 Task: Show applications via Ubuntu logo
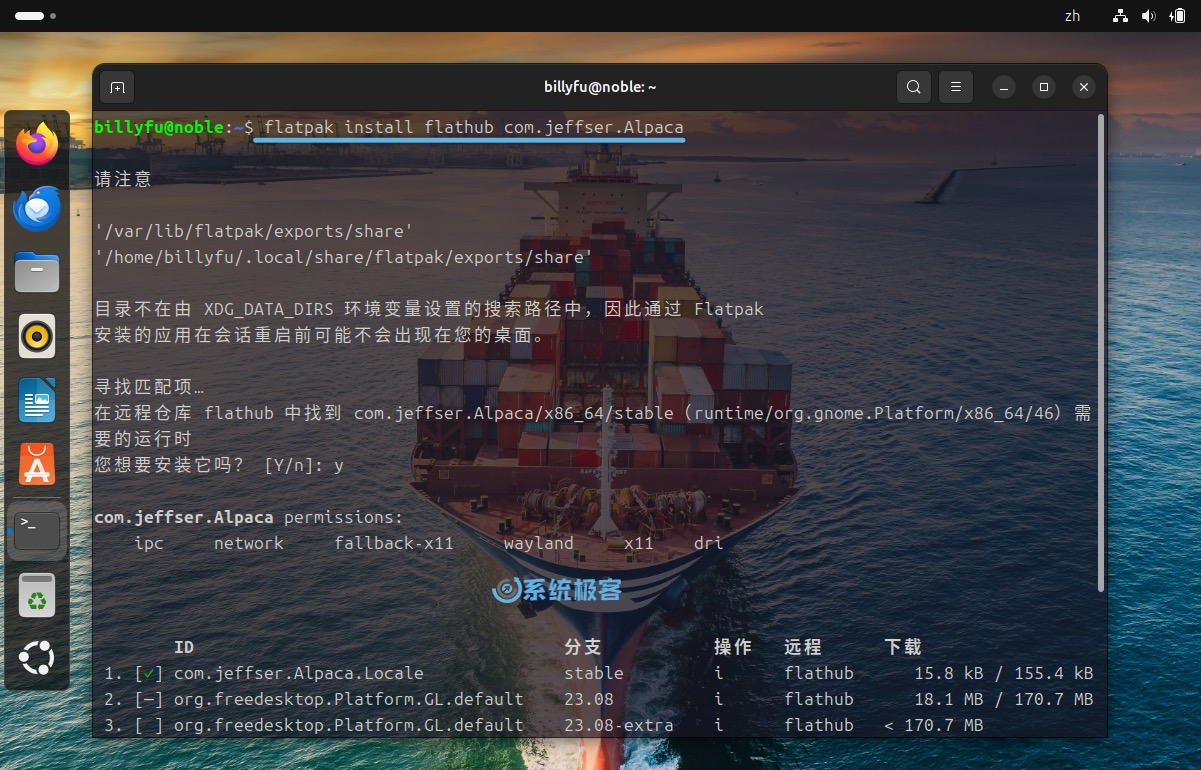pos(37,658)
